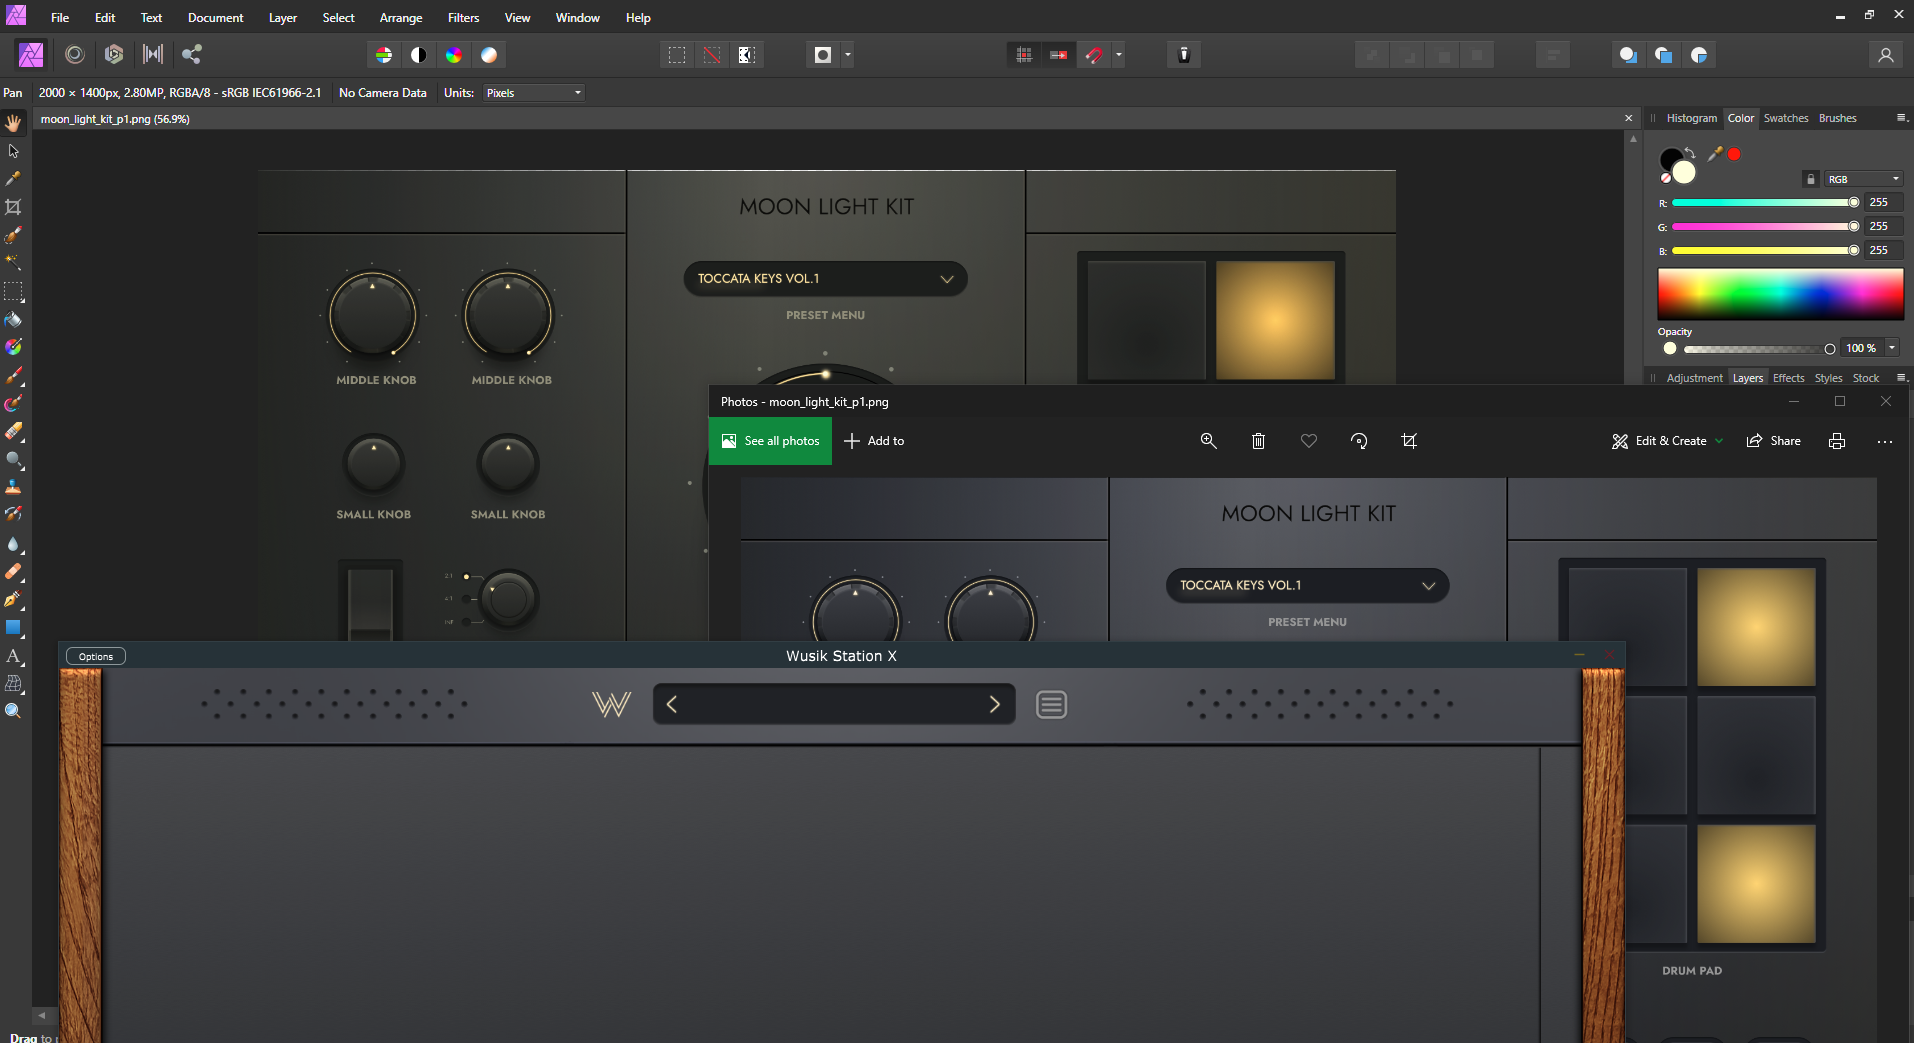Open the Color panel options menu
The image size is (1914, 1043).
click(1901, 118)
